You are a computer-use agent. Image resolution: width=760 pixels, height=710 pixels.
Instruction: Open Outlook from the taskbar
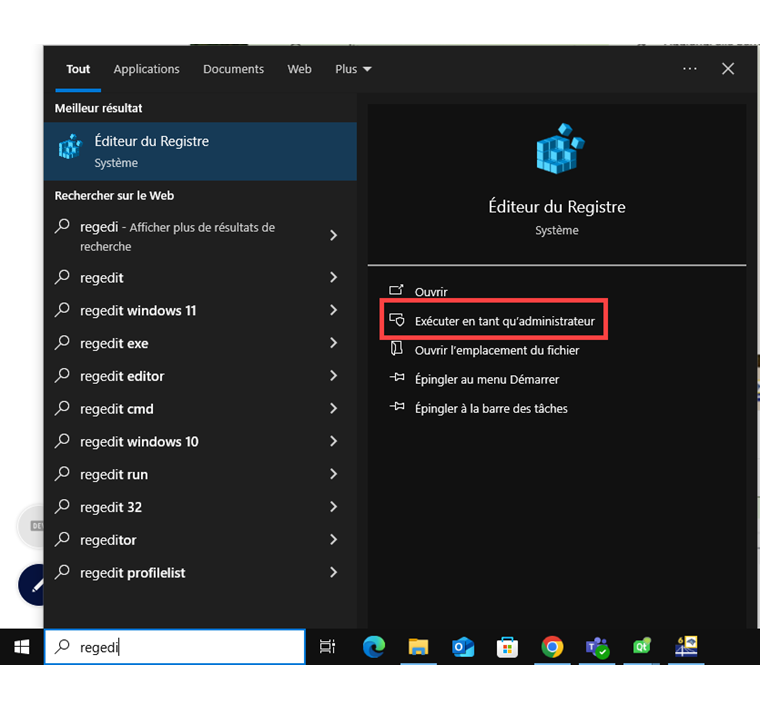tap(463, 647)
